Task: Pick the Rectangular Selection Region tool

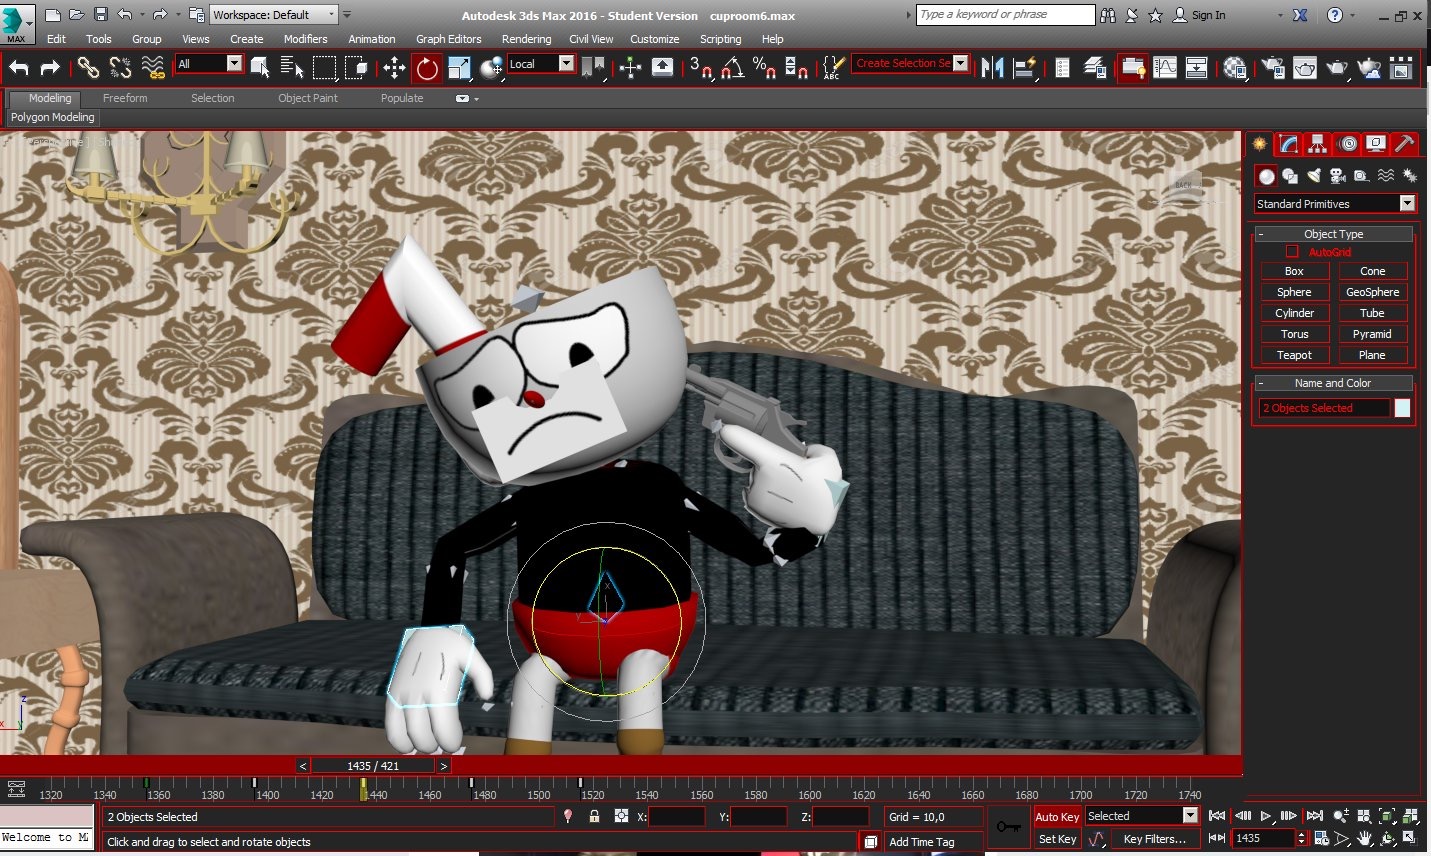Action: tap(324, 67)
